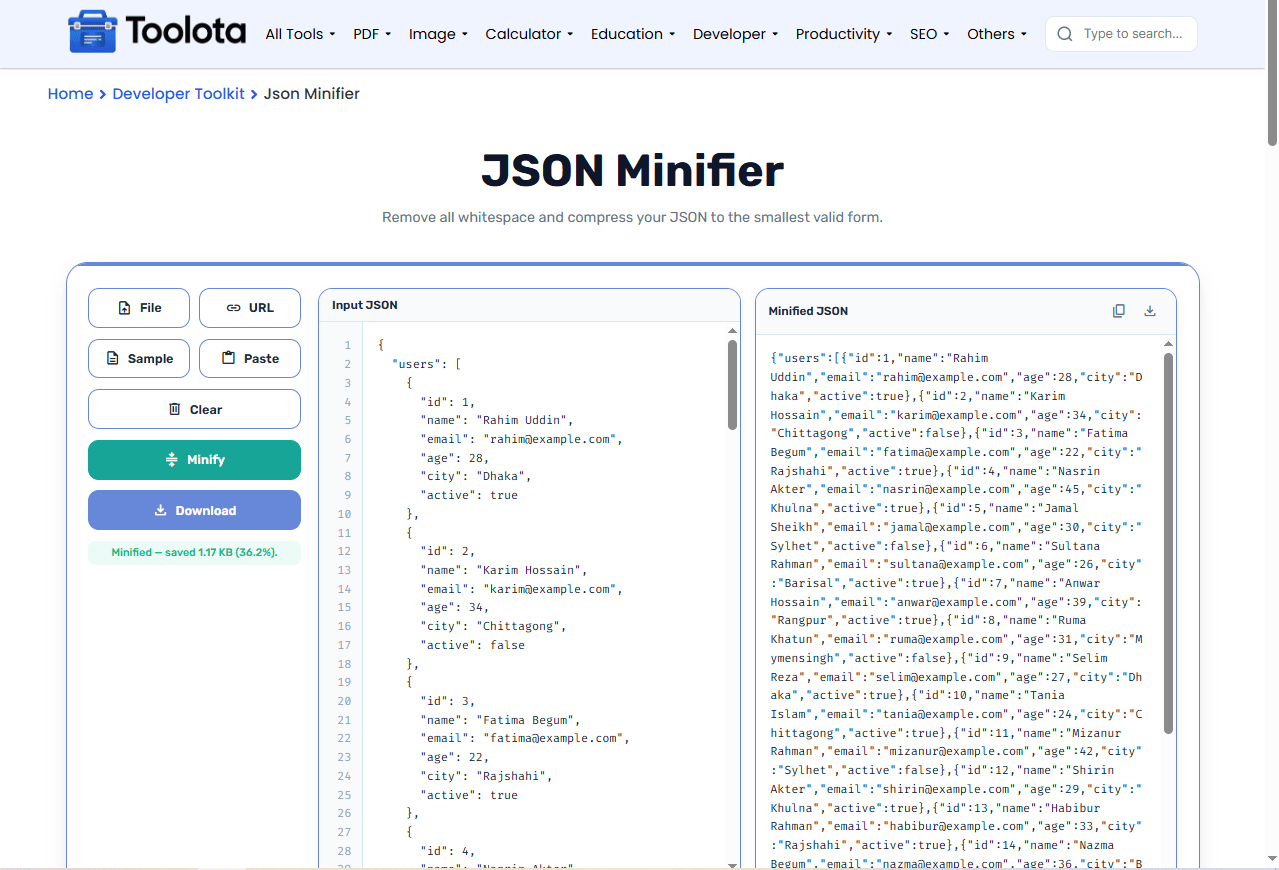Open the All Tools dropdown menu
Viewport: 1279px width, 870px height.
pos(300,34)
